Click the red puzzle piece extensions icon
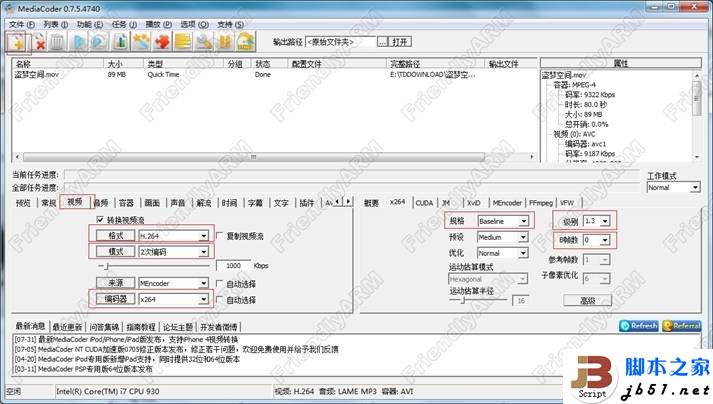This screenshot has height=404, width=713. 162,42
